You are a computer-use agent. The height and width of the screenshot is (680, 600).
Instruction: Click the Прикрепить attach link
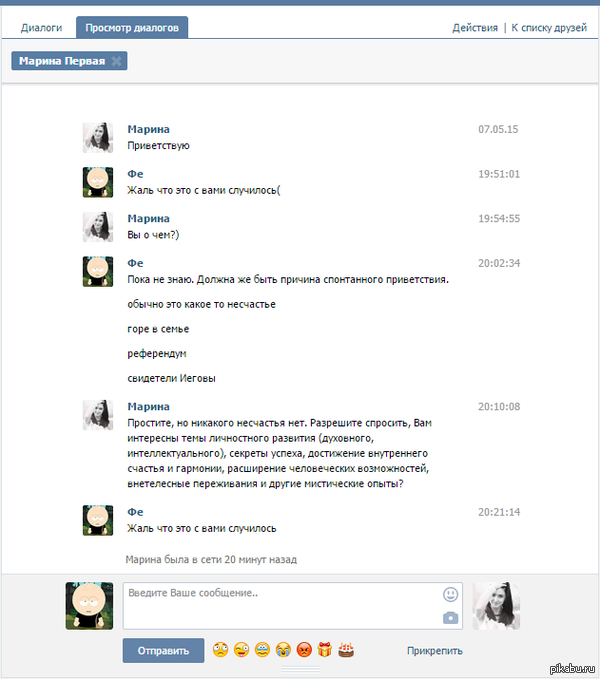[x=435, y=651]
